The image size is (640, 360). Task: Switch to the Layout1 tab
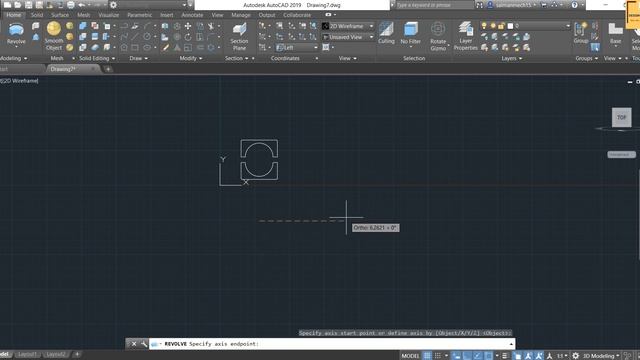point(28,354)
